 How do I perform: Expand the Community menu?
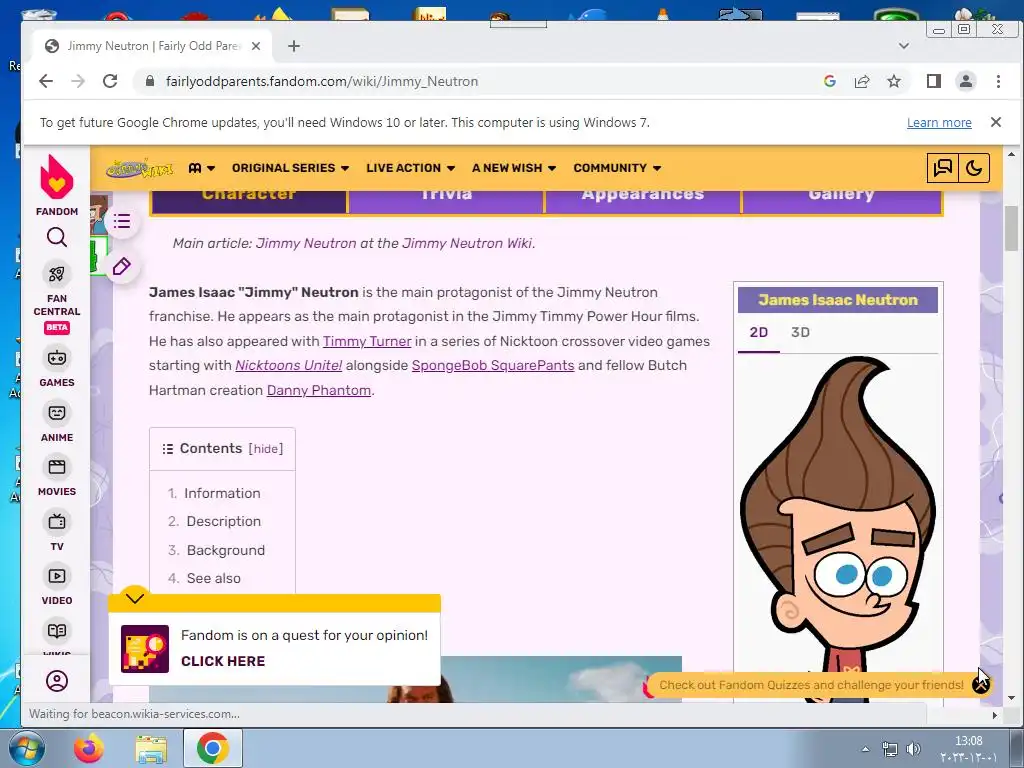(617, 168)
